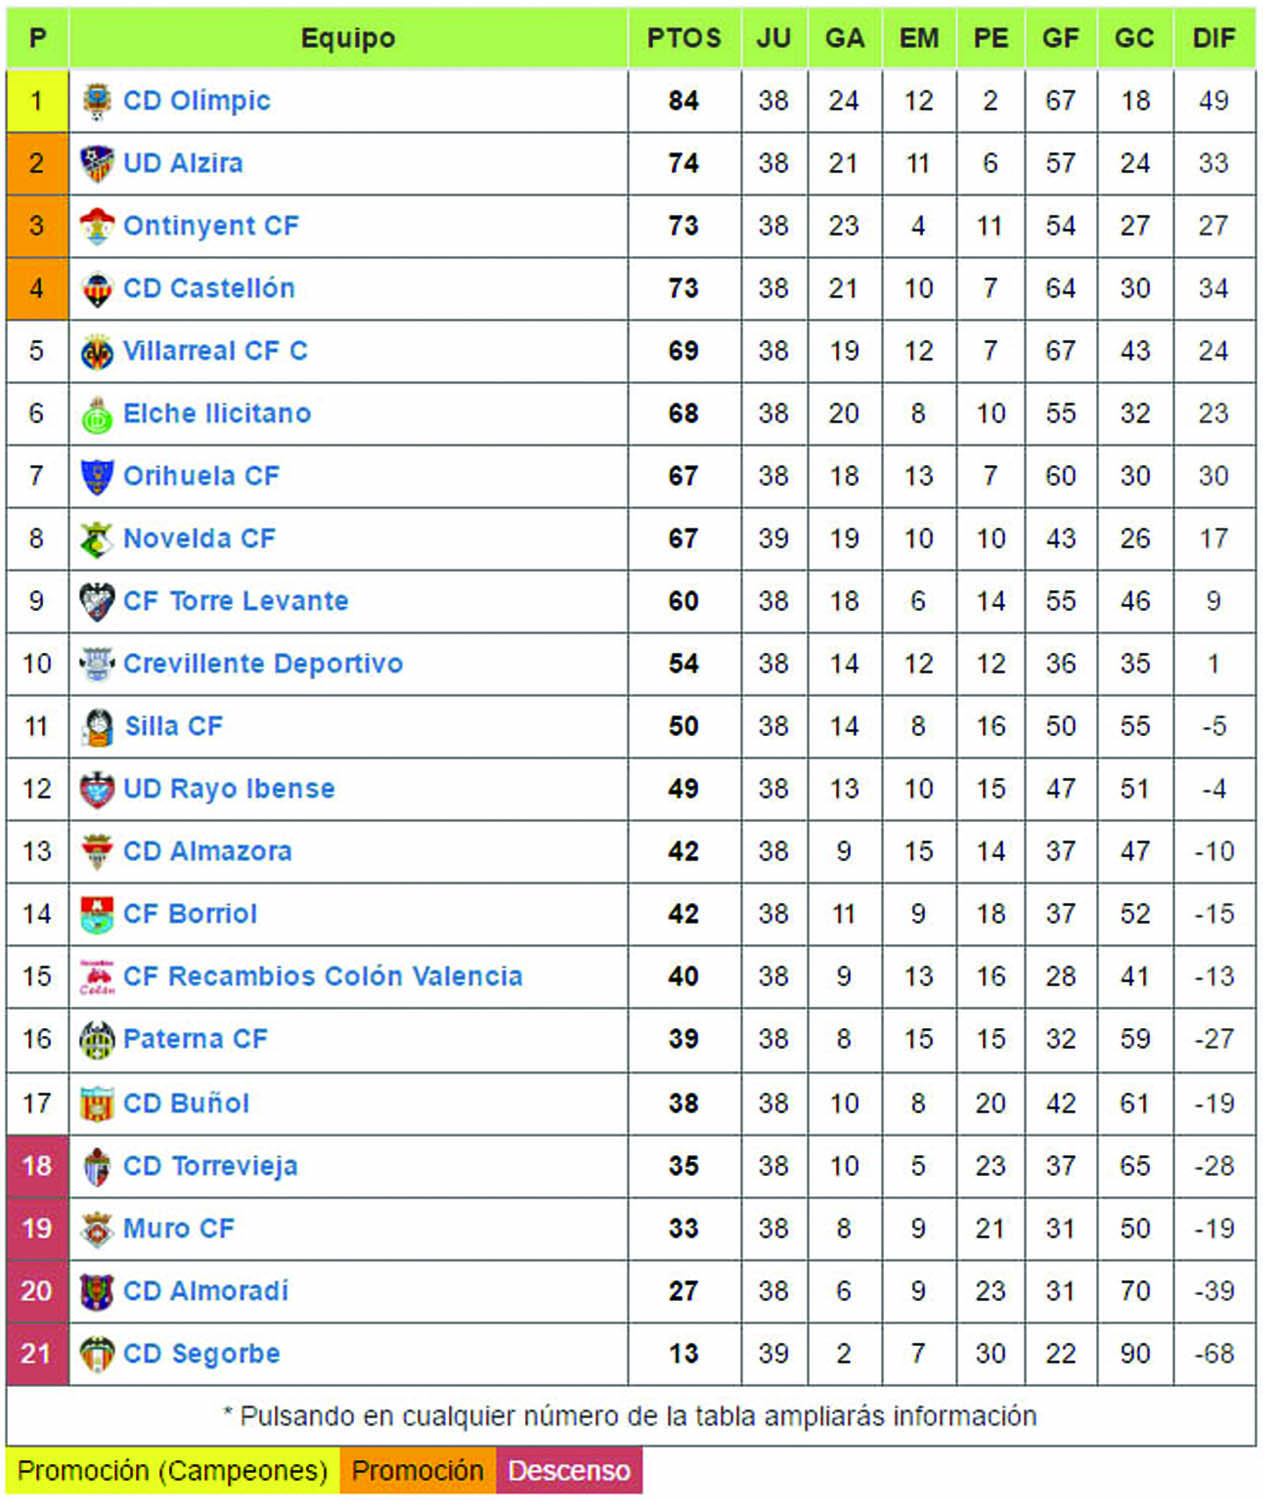This screenshot has height=1500, width=1263.
Task: Click the PTOS column header
Action: coord(684,39)
